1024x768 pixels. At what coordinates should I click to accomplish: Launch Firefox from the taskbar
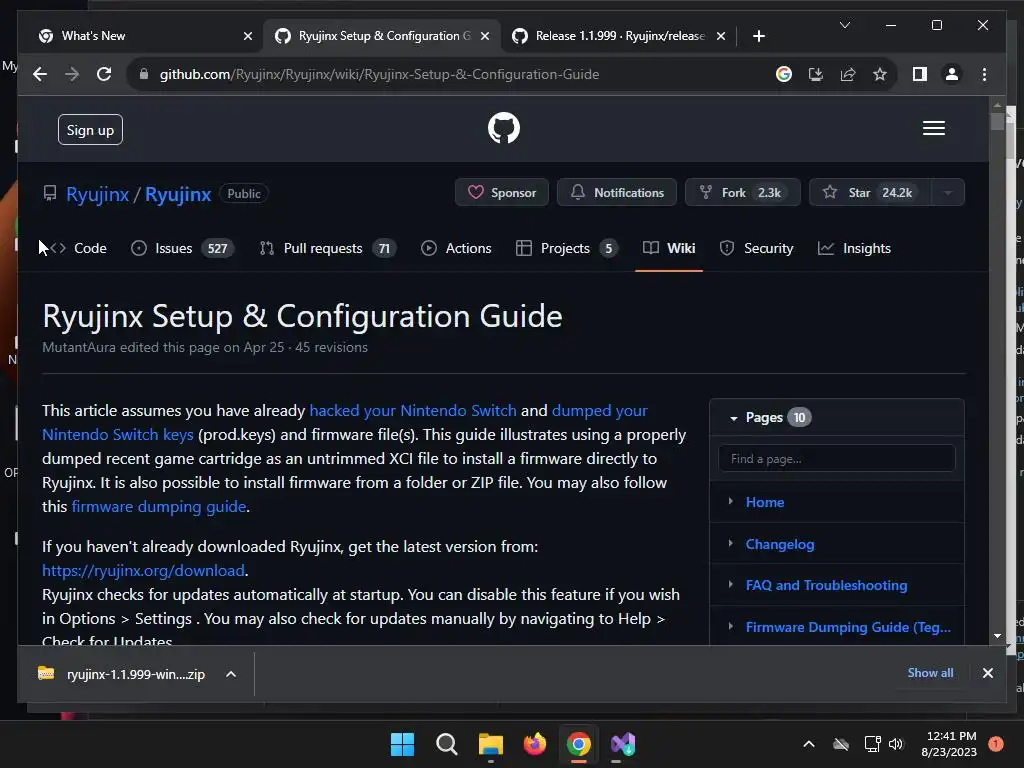coord(535,744)
